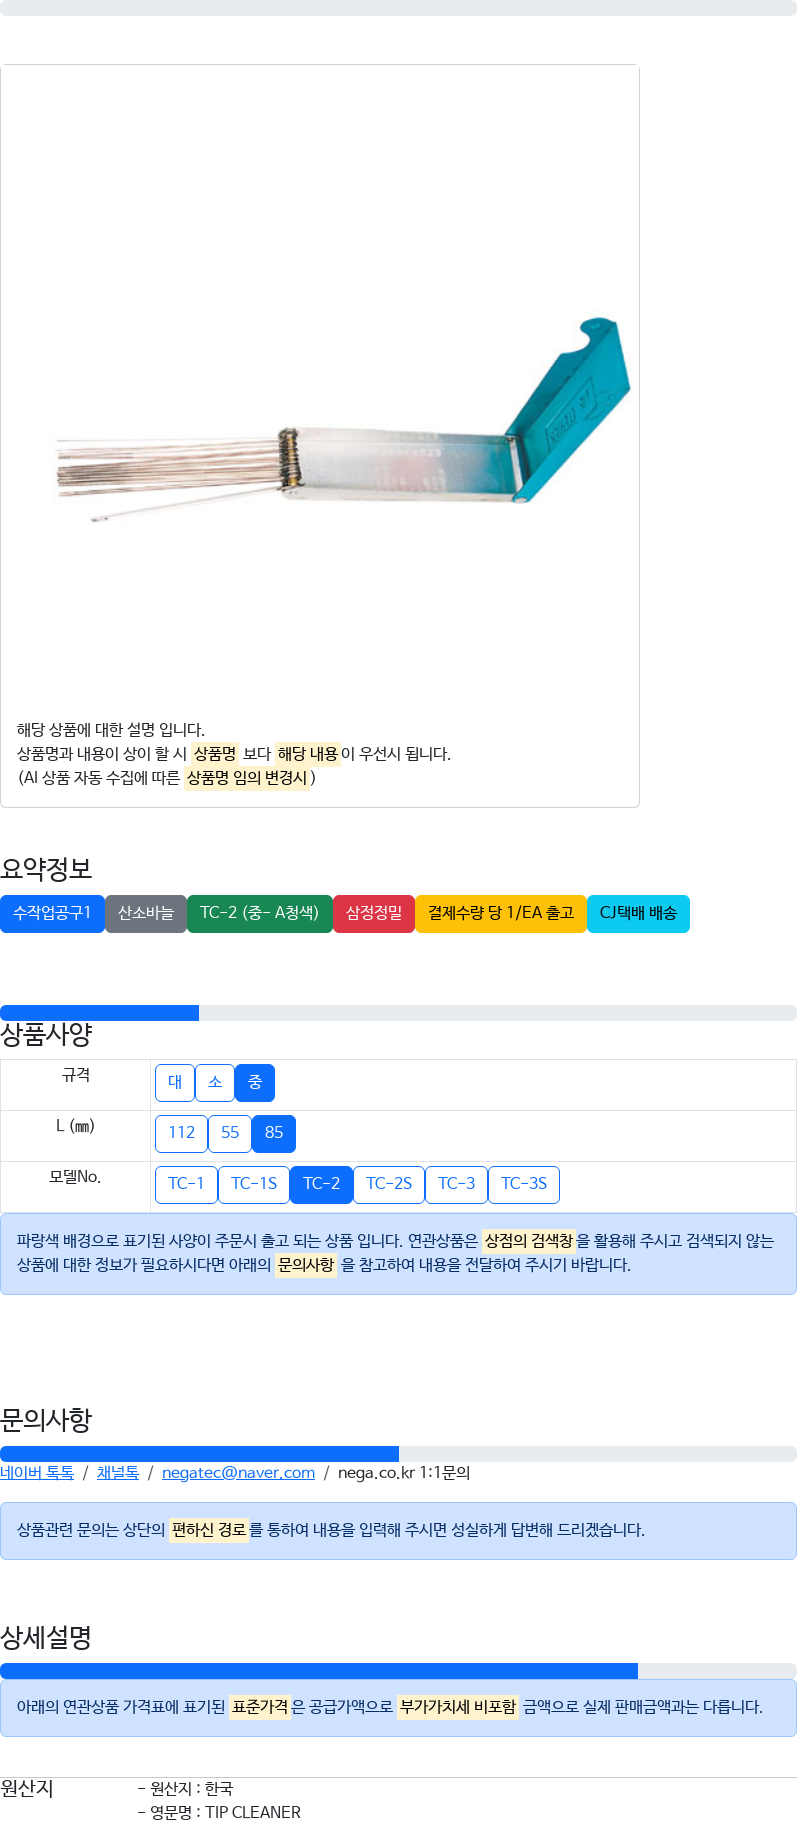
Task: Select model TC-1S
Action: (254, 1185)
